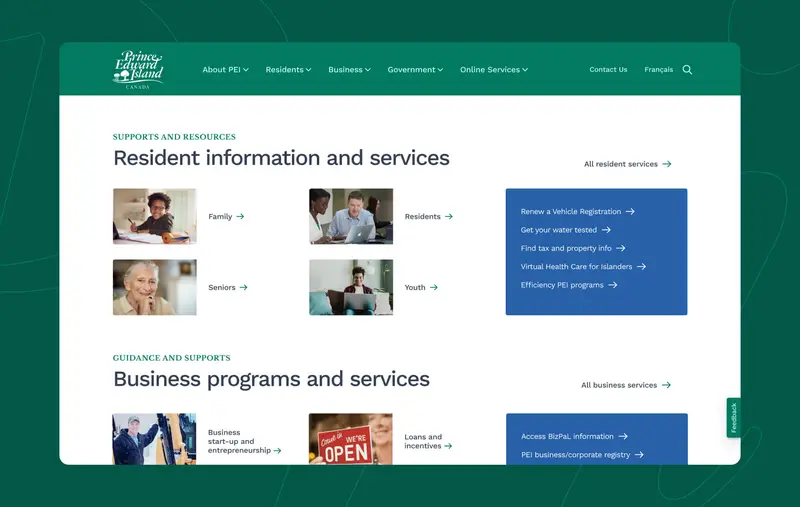The height and width of the screenshot is (507, 800).
Task: Click the arrow beside Youth
Action: click(x=434, y=288)
